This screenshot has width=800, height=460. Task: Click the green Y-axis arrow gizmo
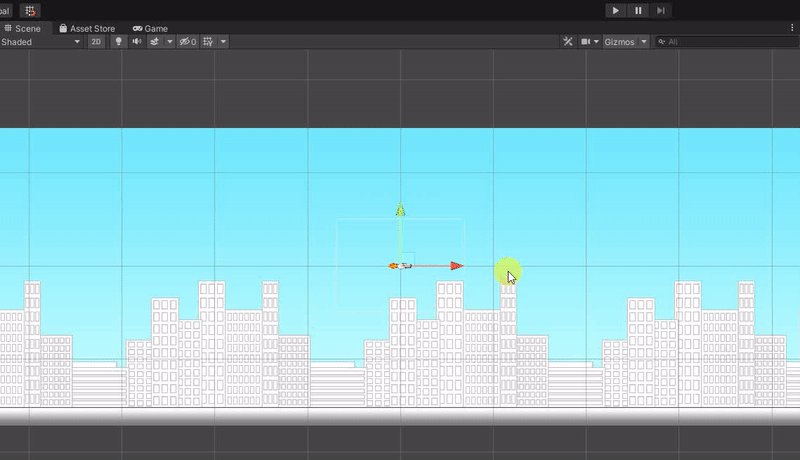[400, 211]
